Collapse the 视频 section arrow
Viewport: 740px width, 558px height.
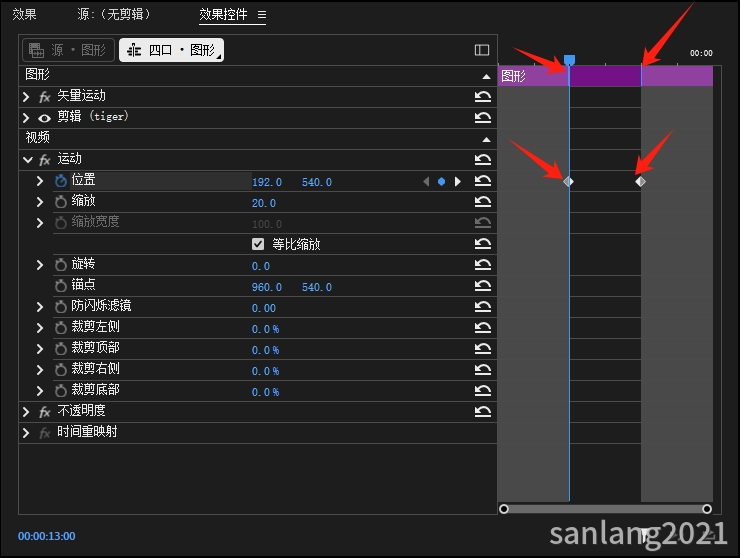(x=486, y=140)
